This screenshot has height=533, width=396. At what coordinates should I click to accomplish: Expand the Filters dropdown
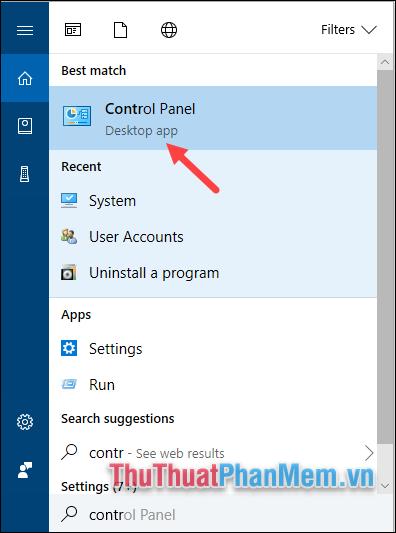(349, 30)
